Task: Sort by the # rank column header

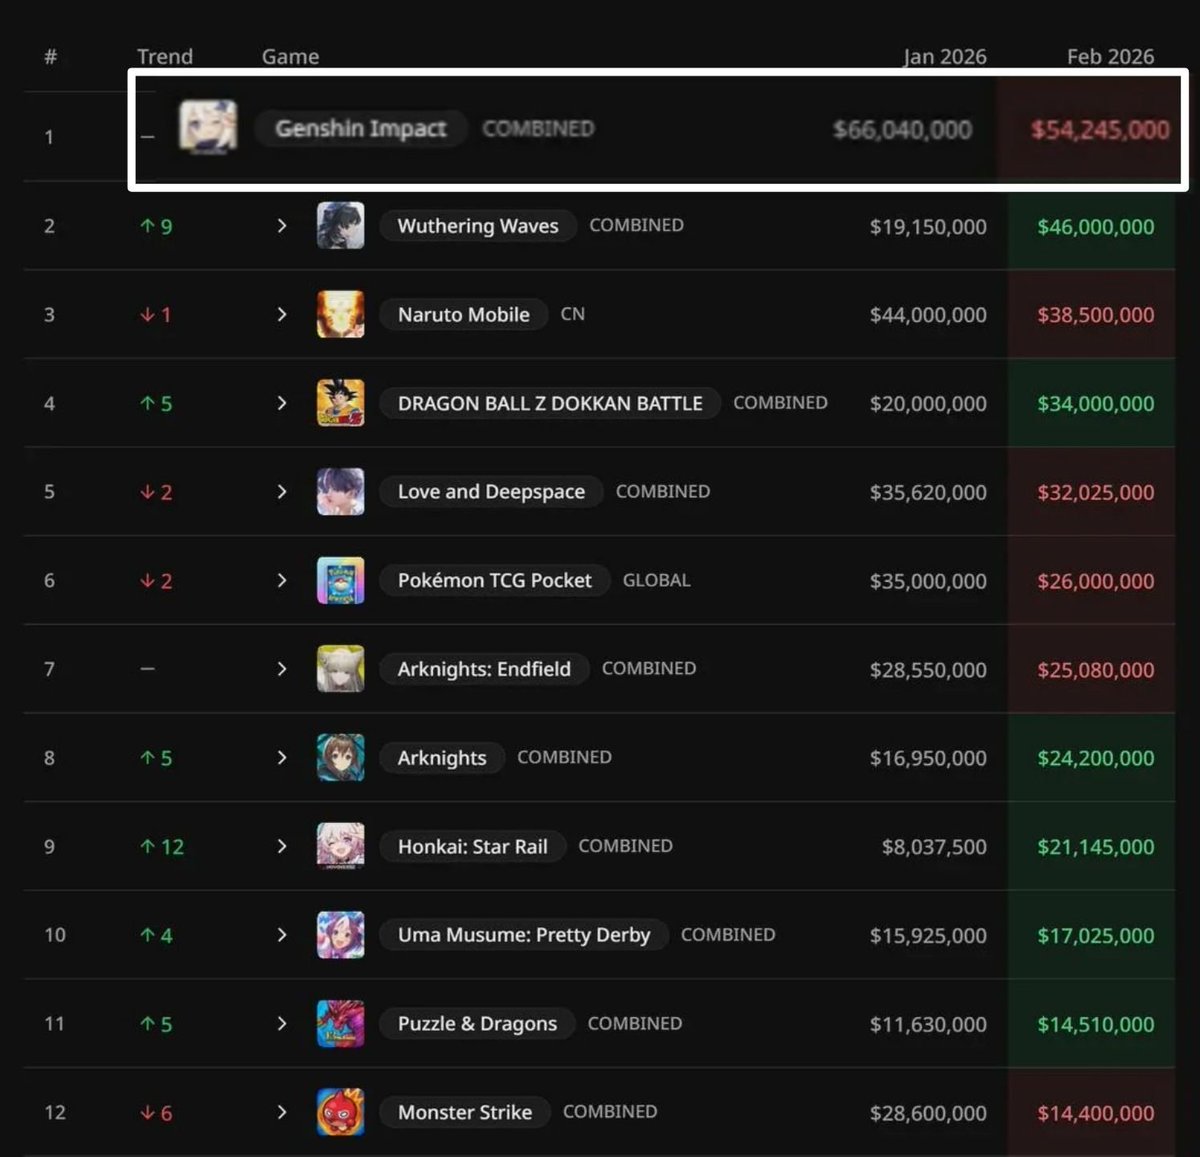Action: 50,57
